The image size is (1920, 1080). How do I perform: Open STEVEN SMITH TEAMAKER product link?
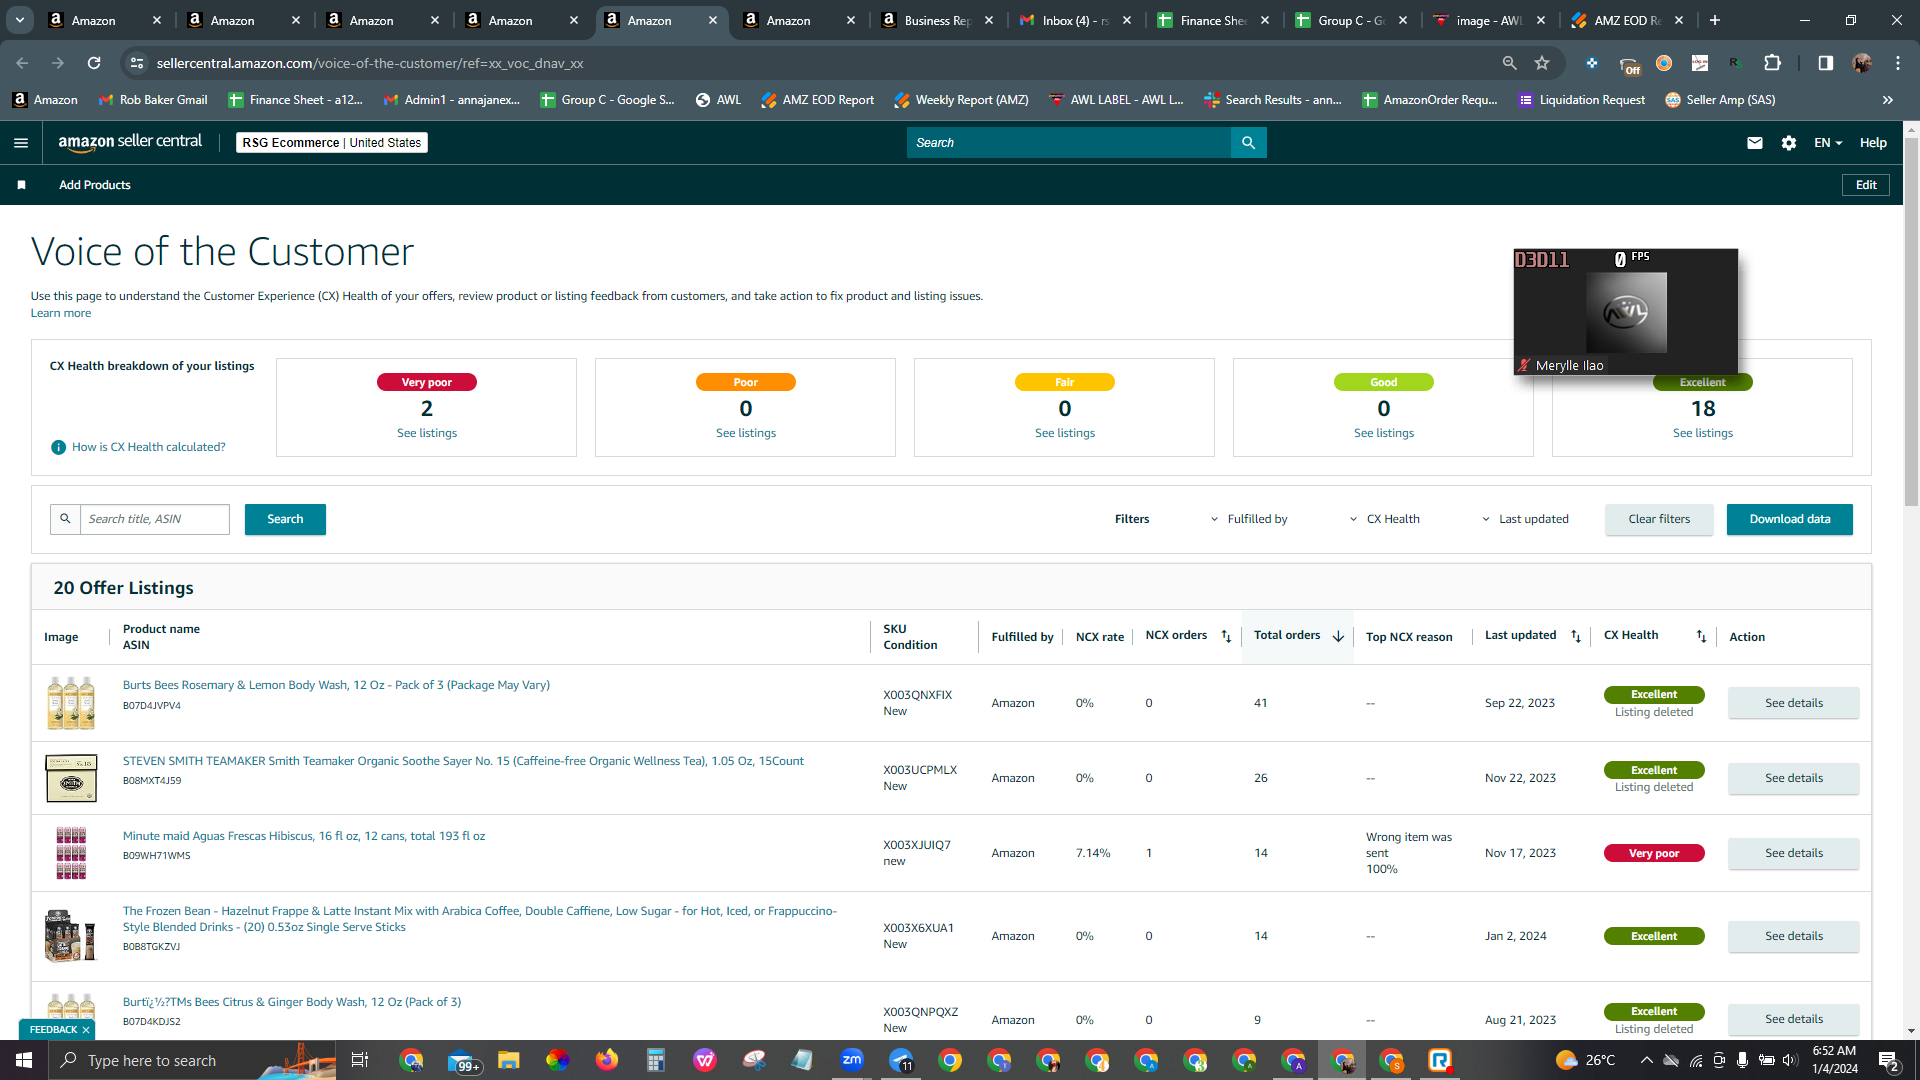tap(463, 761)
